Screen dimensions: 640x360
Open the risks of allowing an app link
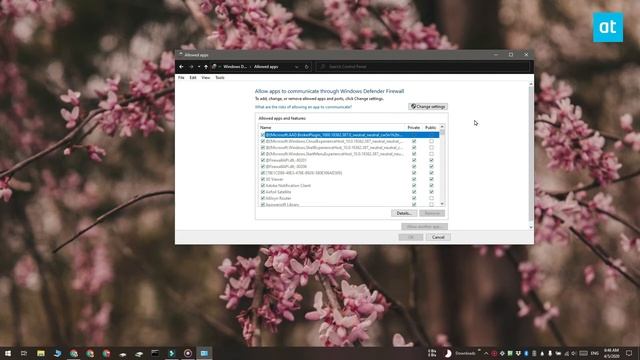click(x=303, y=107)
